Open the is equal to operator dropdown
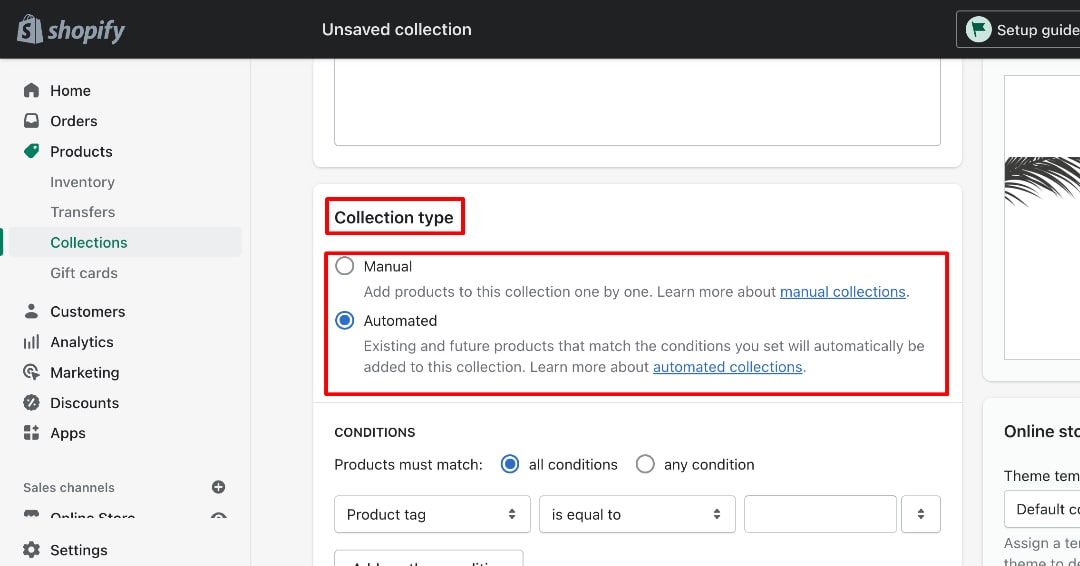This screenshot has width=1080, height=566. (637, 514)
